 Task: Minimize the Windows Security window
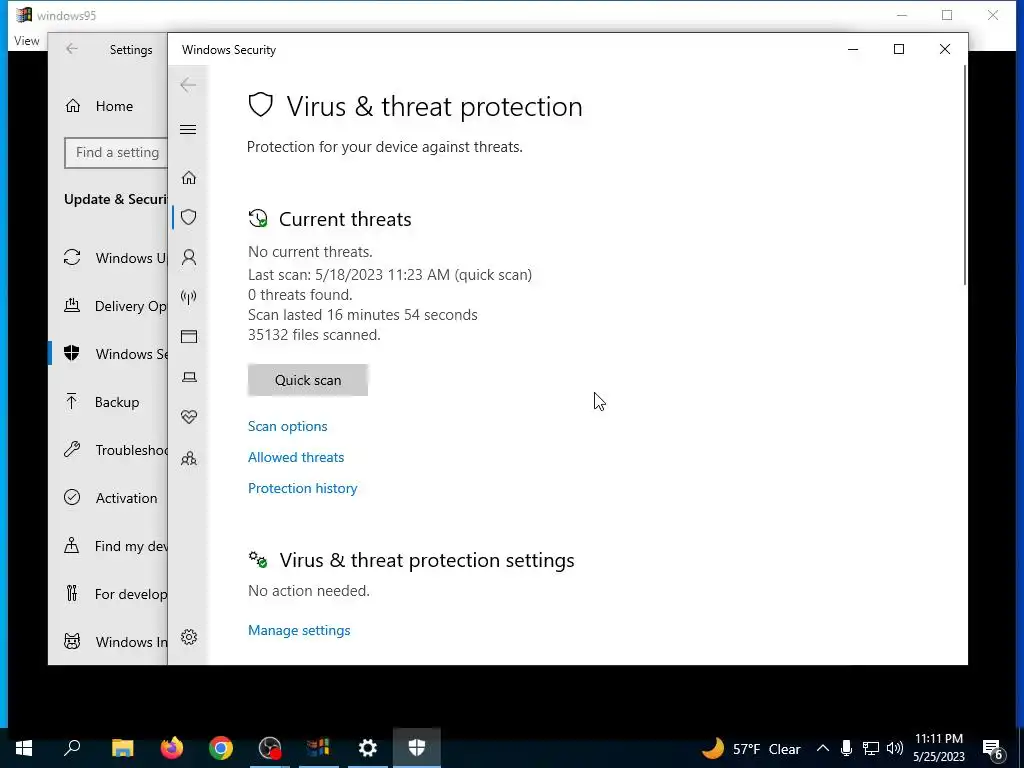coord(853,49)
